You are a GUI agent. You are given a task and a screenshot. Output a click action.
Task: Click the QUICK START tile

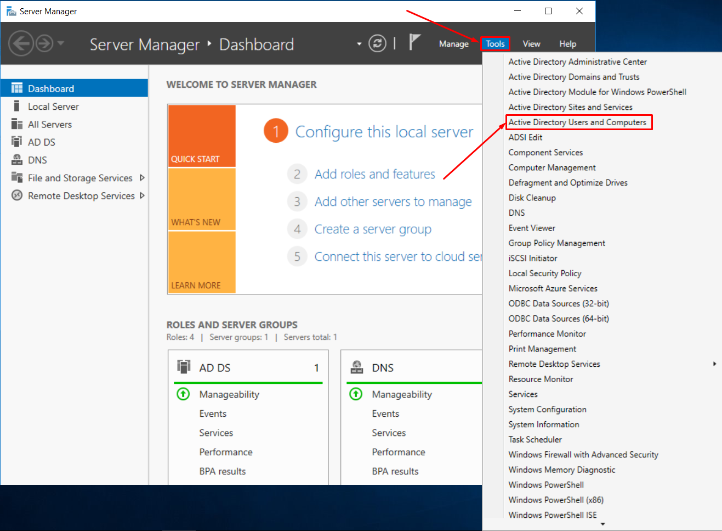202,136
